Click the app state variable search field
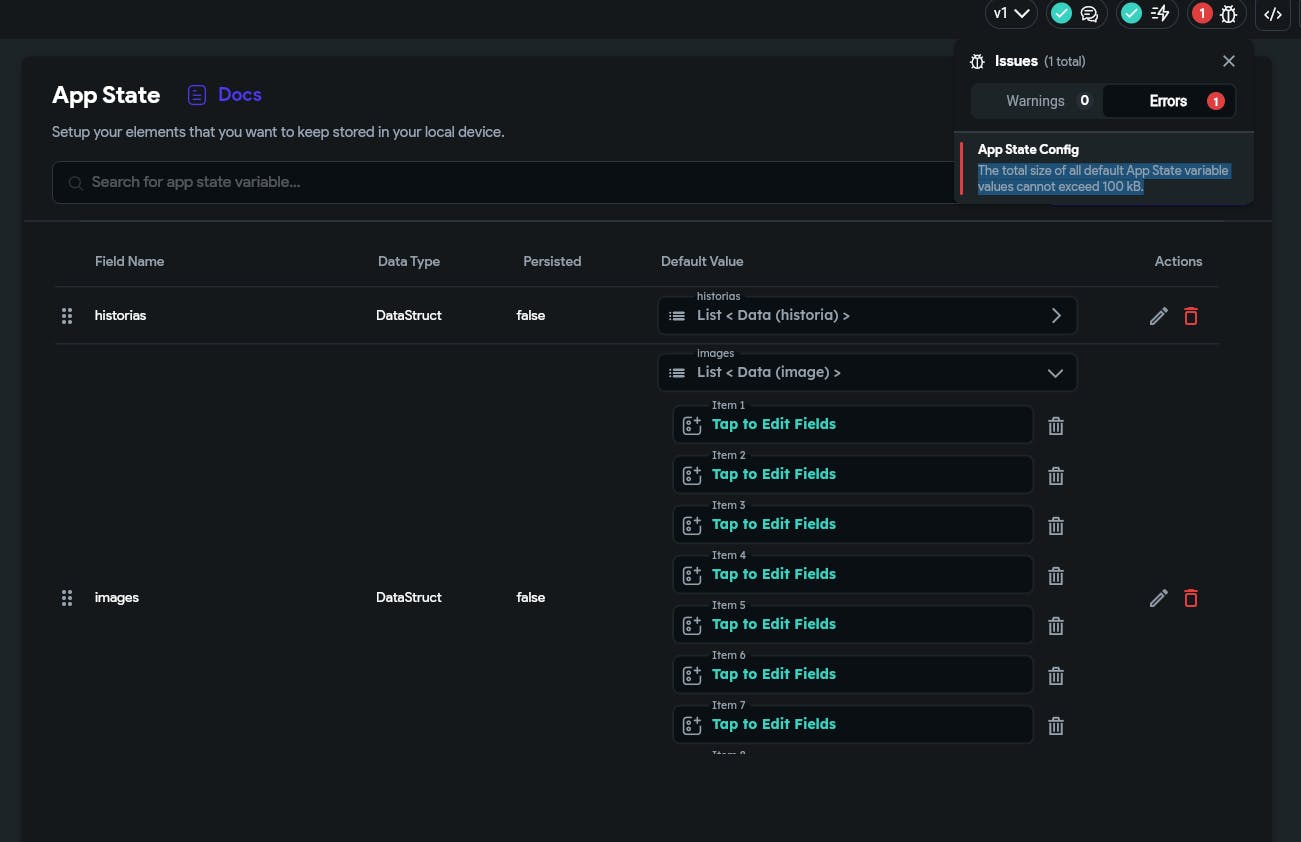1301x842 pixels. [x=500, y=182]
